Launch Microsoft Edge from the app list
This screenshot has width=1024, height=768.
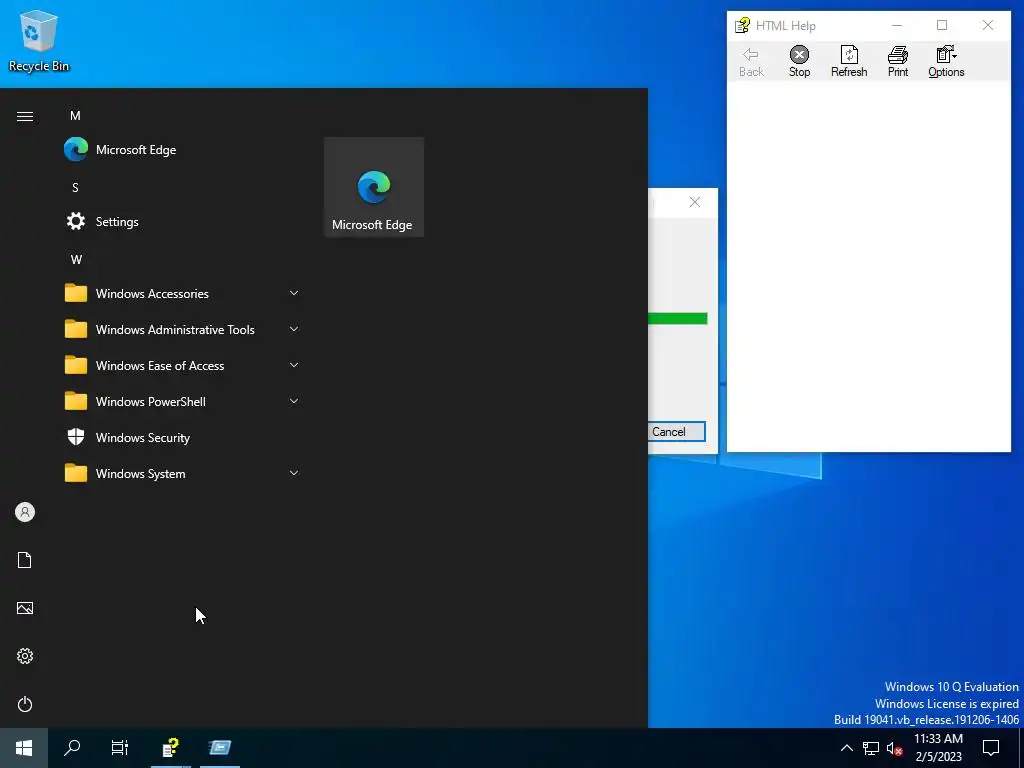coord(183,150)
